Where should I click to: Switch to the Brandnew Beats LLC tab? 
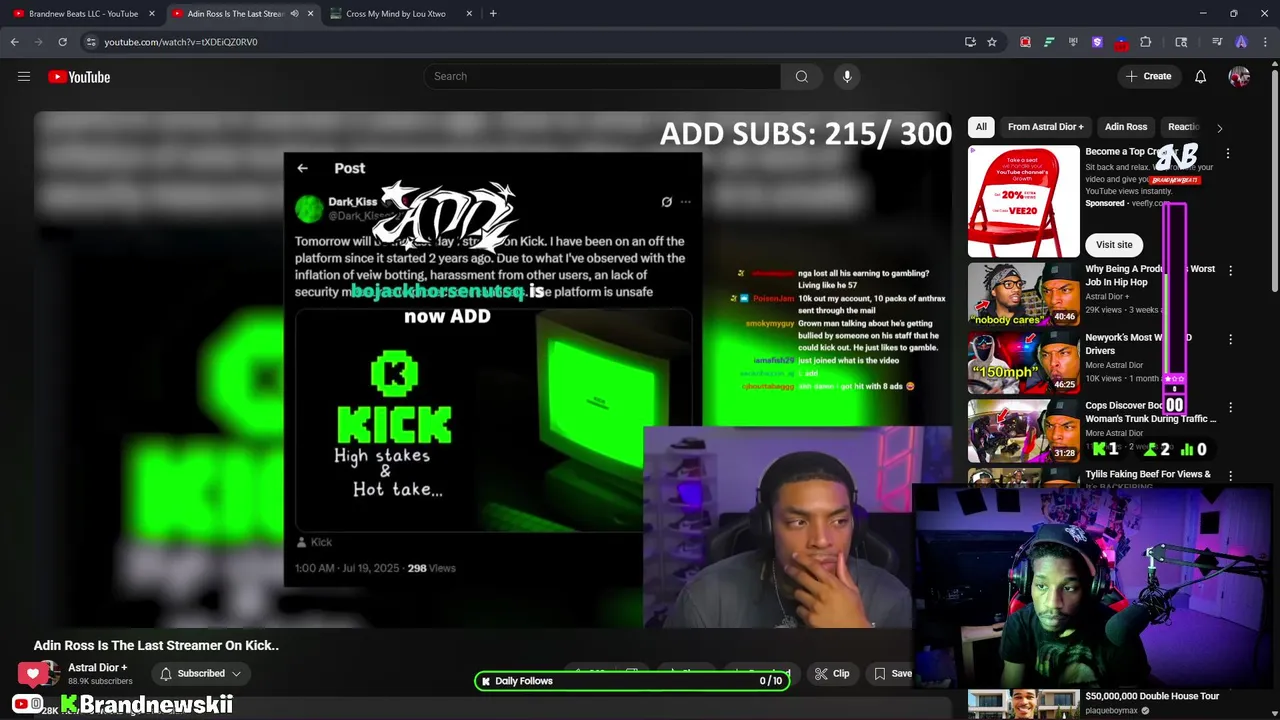coord(84,14)
